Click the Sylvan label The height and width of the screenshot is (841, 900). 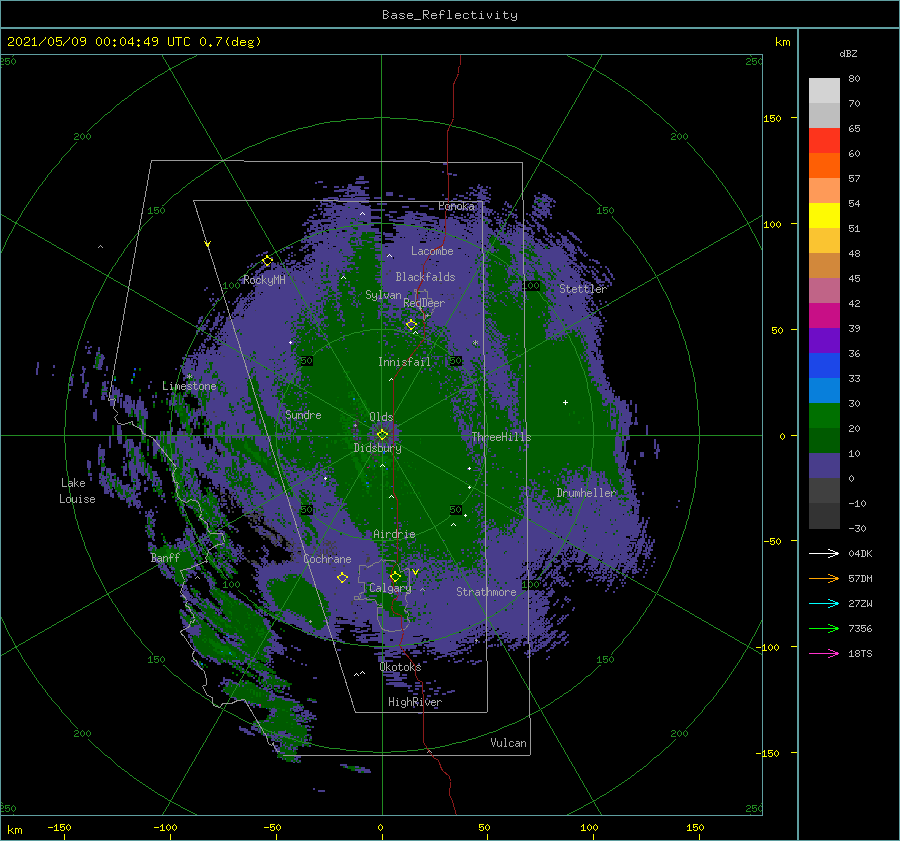click(383, 296)
